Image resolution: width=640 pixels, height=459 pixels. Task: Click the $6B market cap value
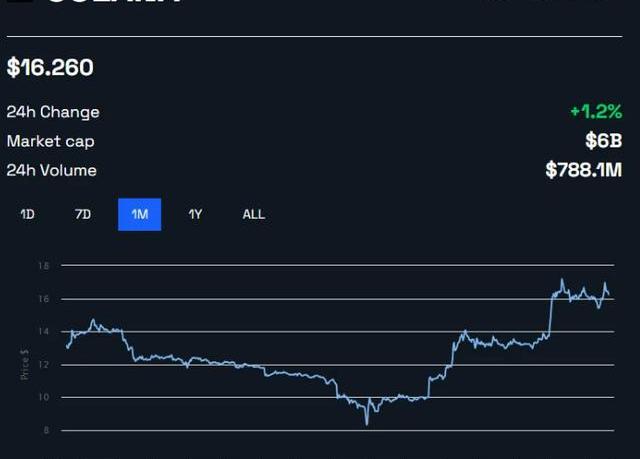(603, 141)
